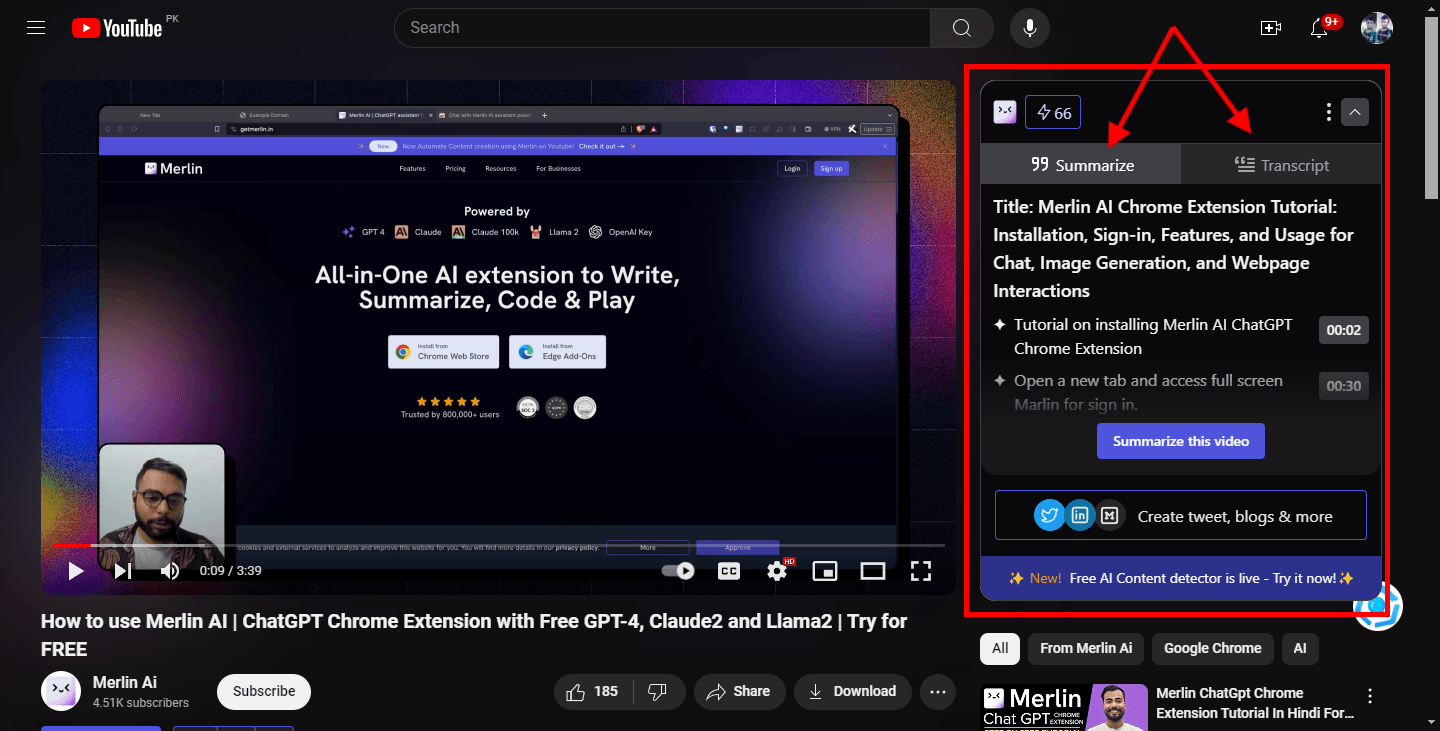Enable the miniplayer

(825, 571)
